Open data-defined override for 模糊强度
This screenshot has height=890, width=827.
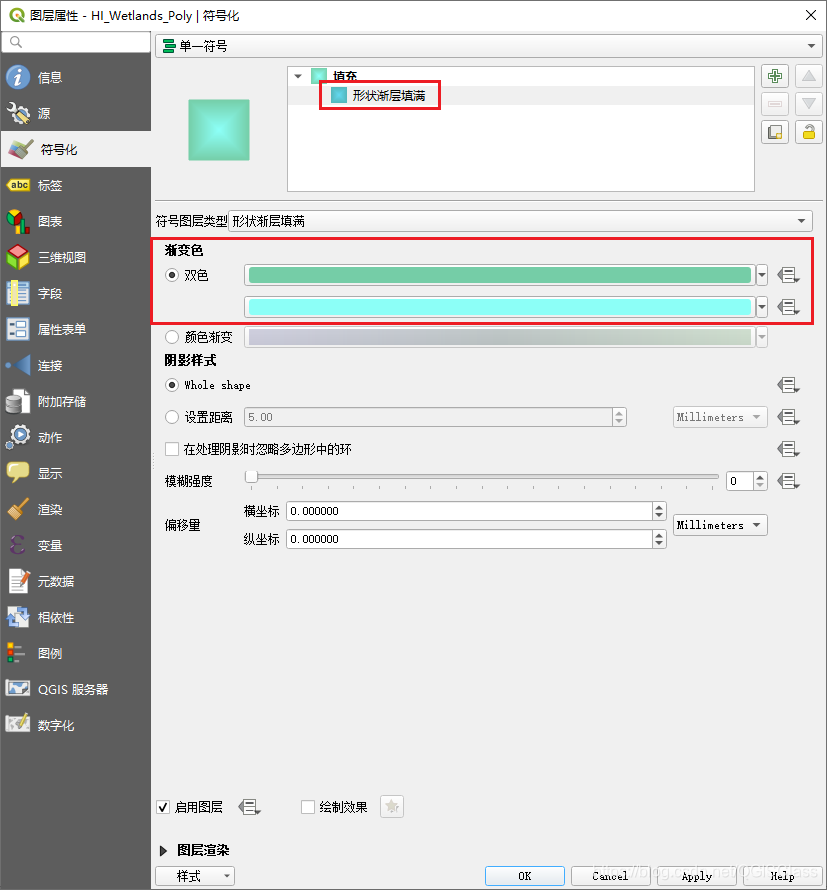pos(788,480)
